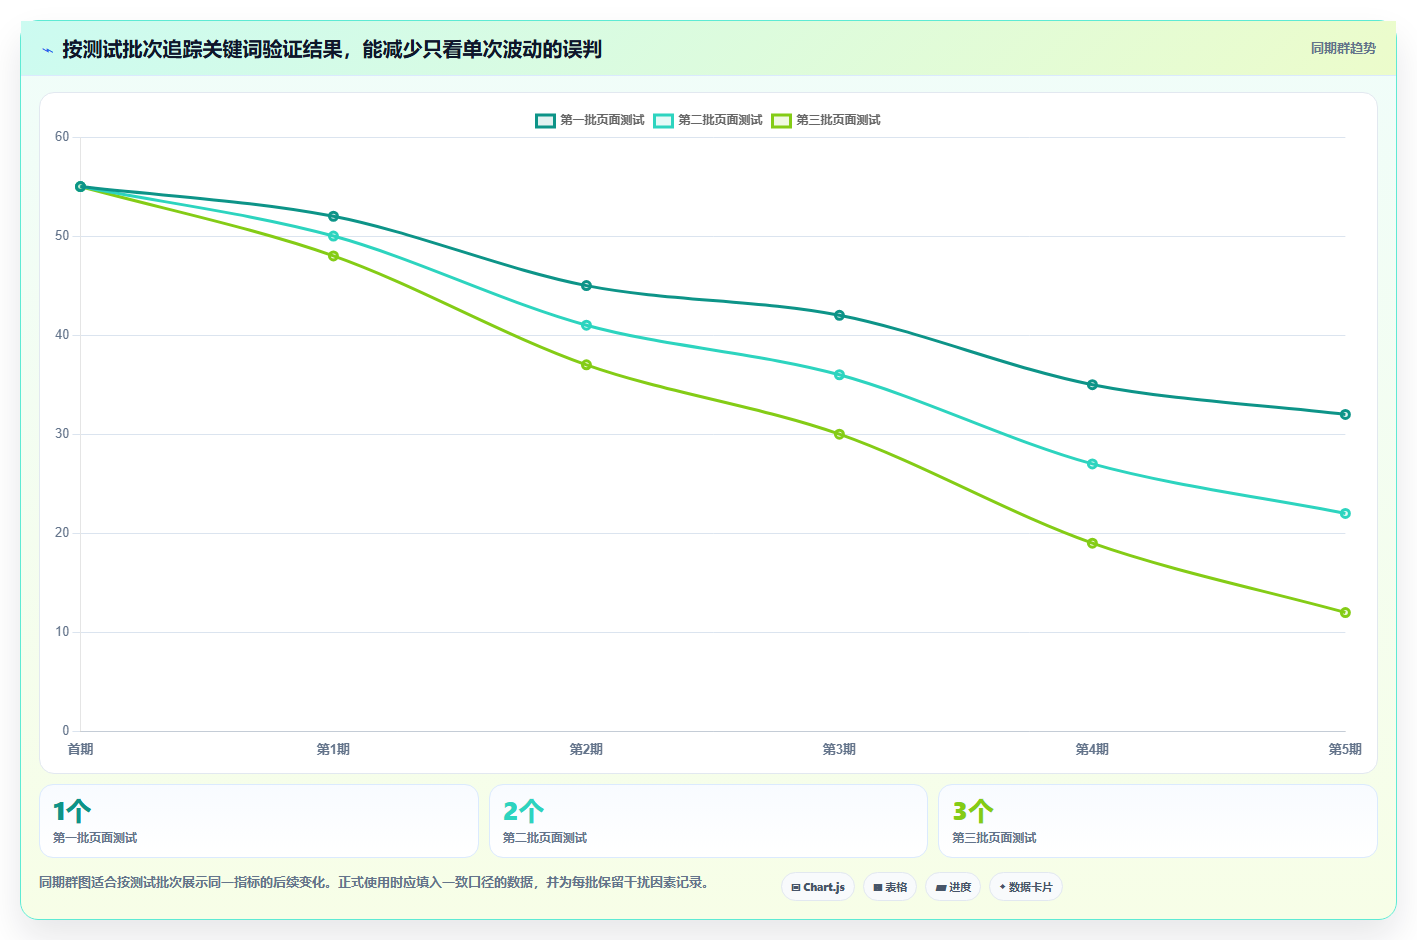Click second batch data point at 第4期

pos(1092,464)
